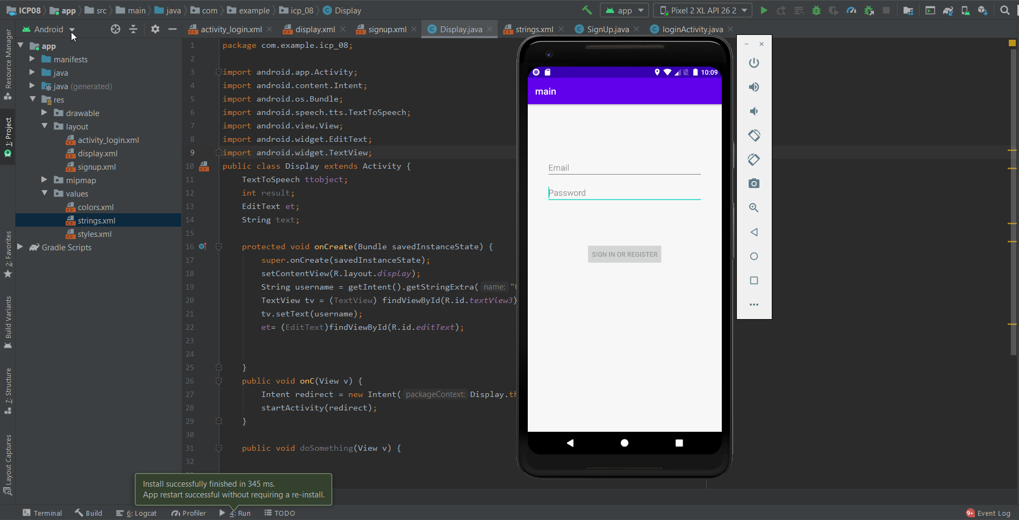Switch to strings.xml editor tab
The image size is (1019, 521).
(534, 30)
